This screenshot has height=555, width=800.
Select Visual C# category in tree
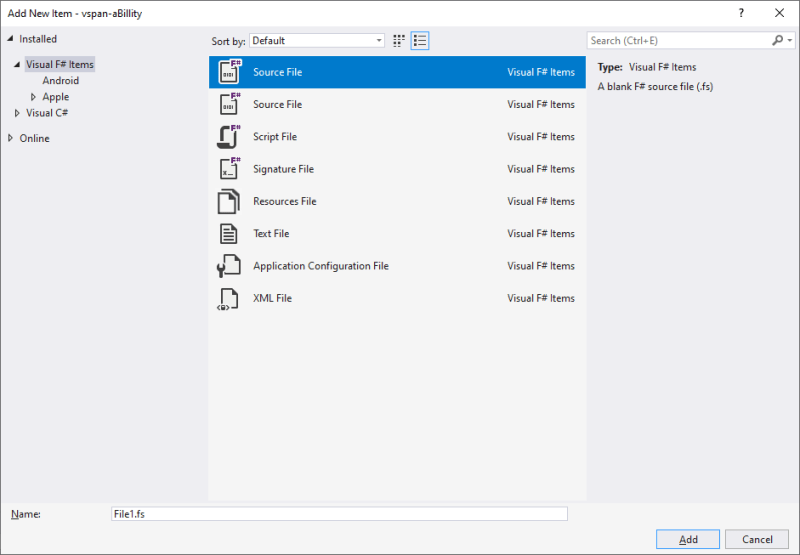tap(47, 113)
